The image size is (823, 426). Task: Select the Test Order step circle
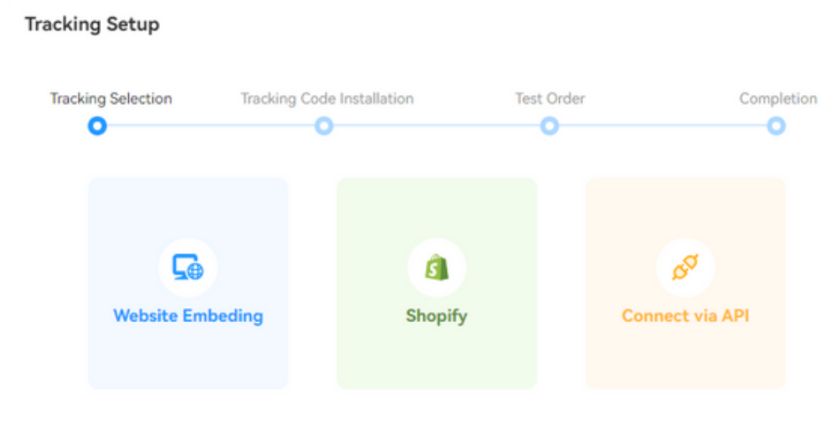point(549,126)
